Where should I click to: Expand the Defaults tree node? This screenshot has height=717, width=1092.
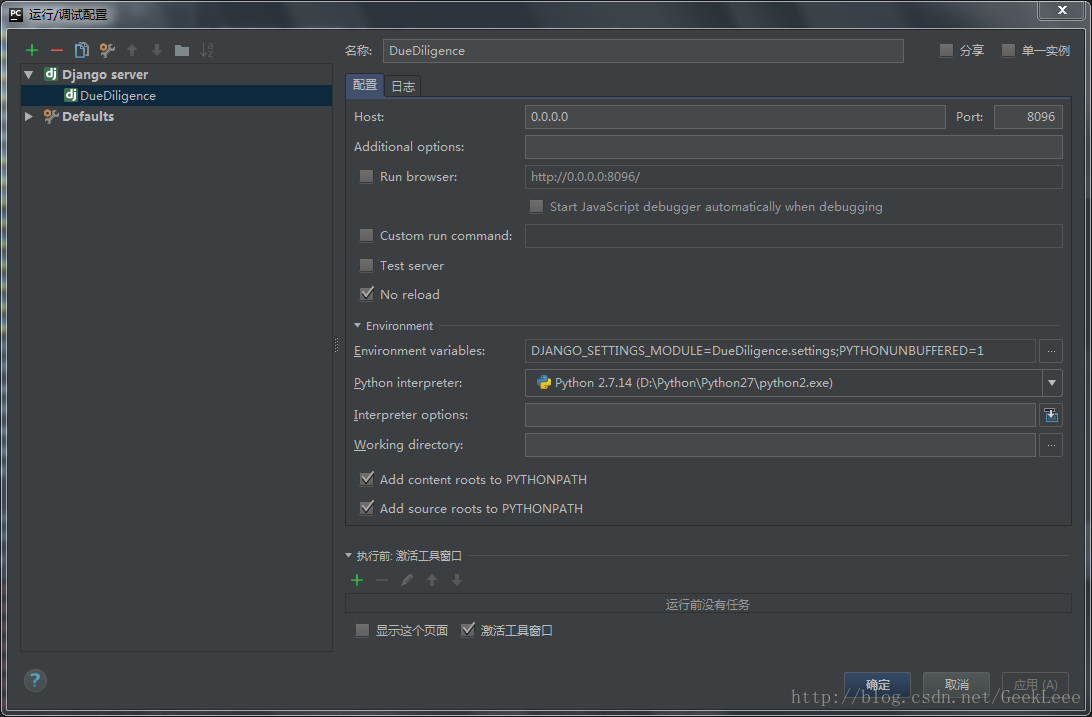point(29,116)
